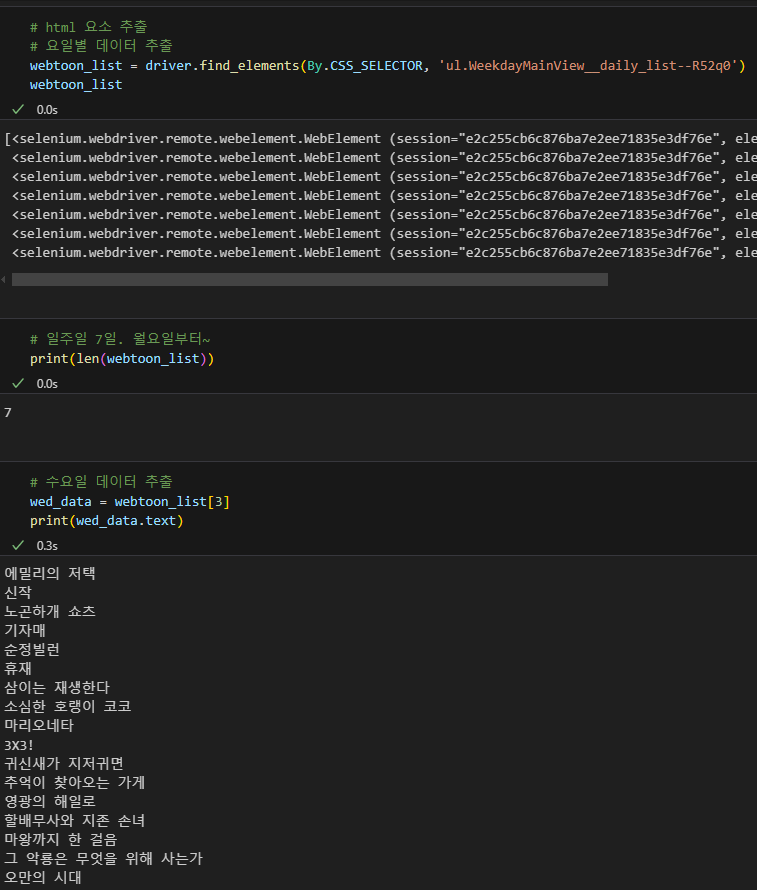Click output line '추억이 찾아오는 가게'

[74, 783]
